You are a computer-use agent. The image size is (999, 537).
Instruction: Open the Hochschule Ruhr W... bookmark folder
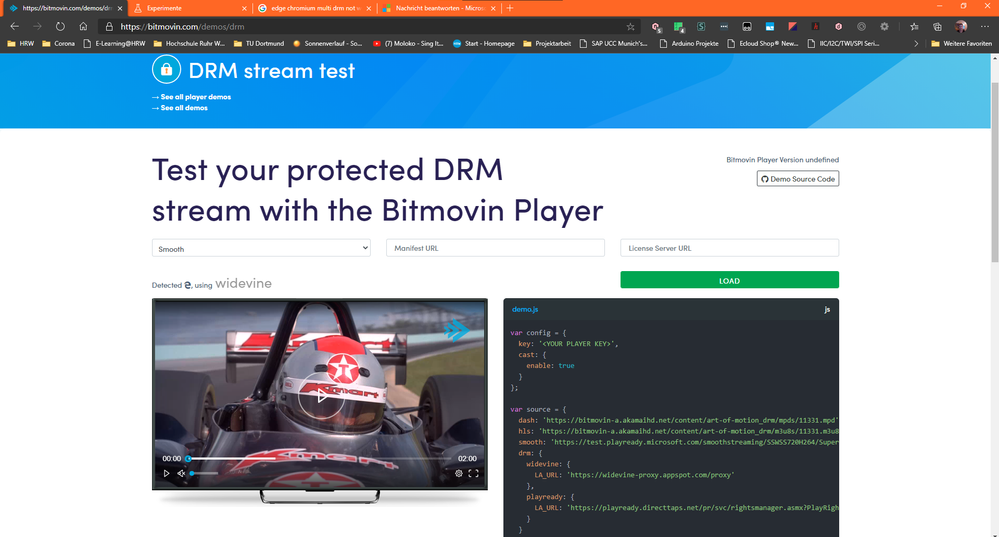pyautogui.click(x=189, y=44)
